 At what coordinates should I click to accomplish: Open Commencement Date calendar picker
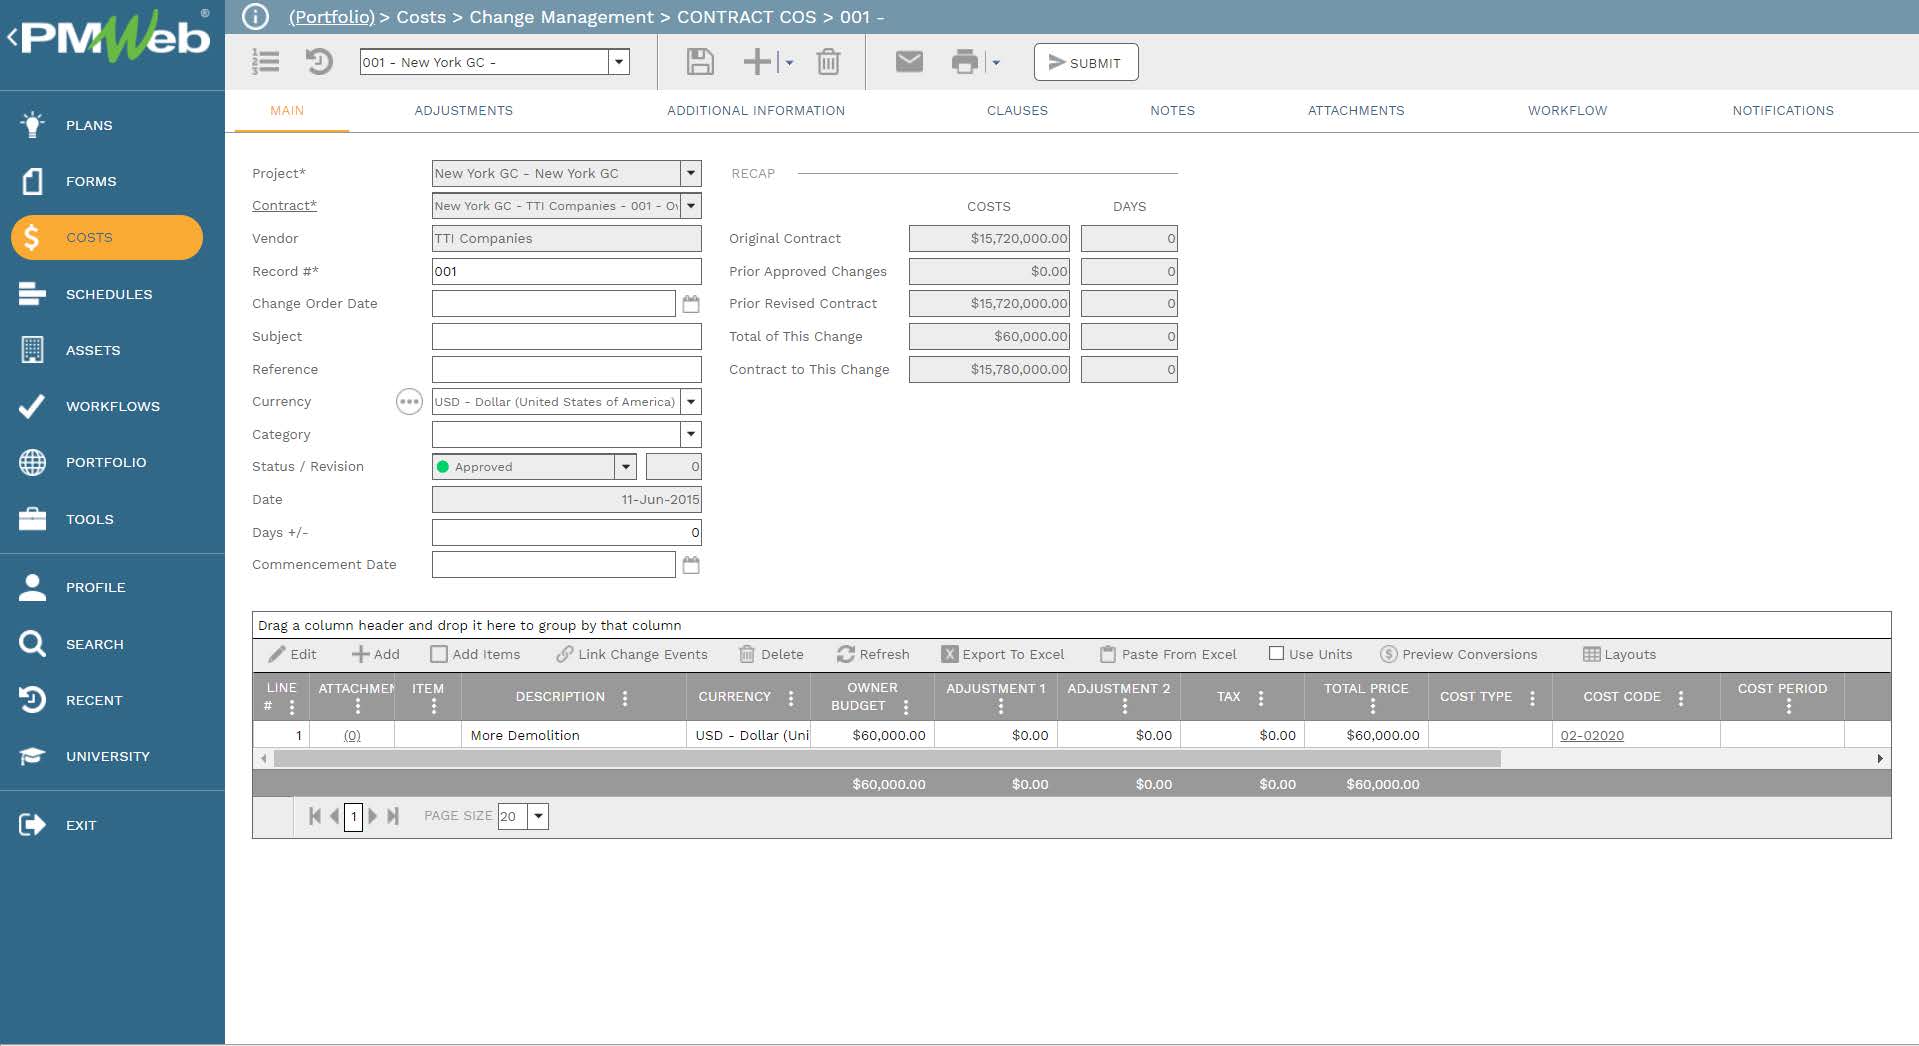[x=691, y=565]
